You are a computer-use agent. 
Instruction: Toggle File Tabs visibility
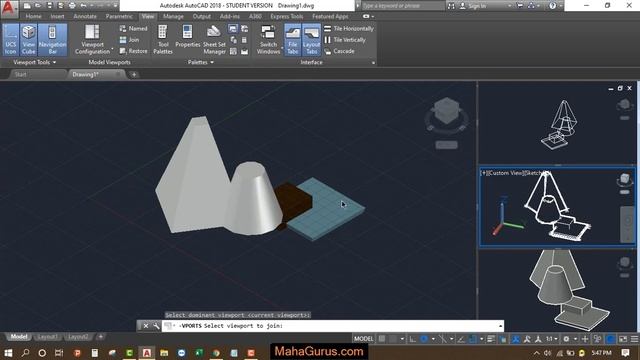(x=293, y=40)
